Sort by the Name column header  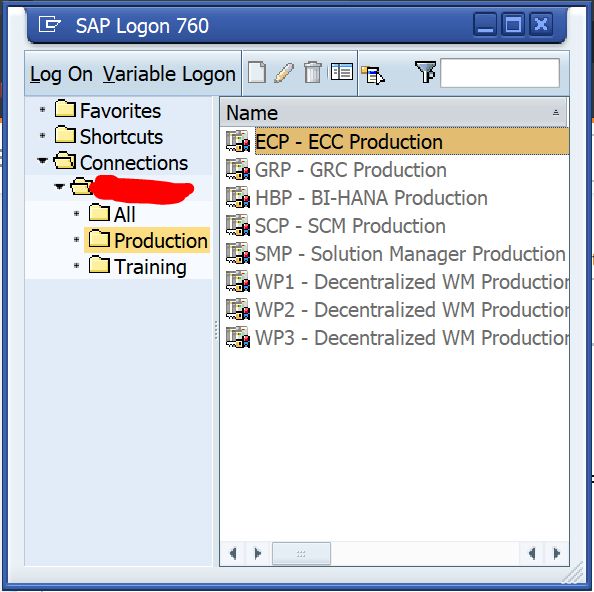(393, 112)
